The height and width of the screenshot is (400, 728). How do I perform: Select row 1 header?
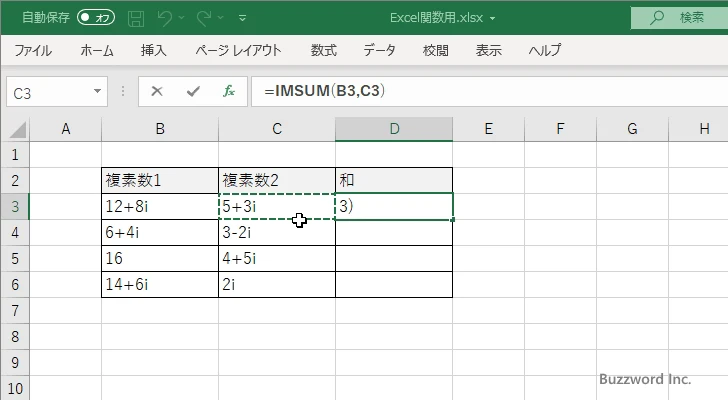(15, 155)
